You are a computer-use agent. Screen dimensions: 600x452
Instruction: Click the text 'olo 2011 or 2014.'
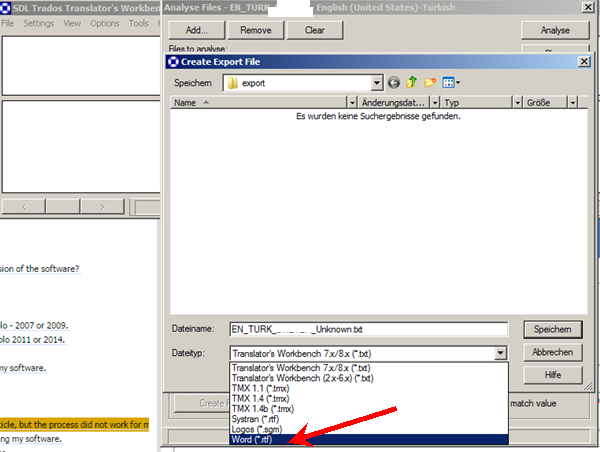tap(32, 339)
